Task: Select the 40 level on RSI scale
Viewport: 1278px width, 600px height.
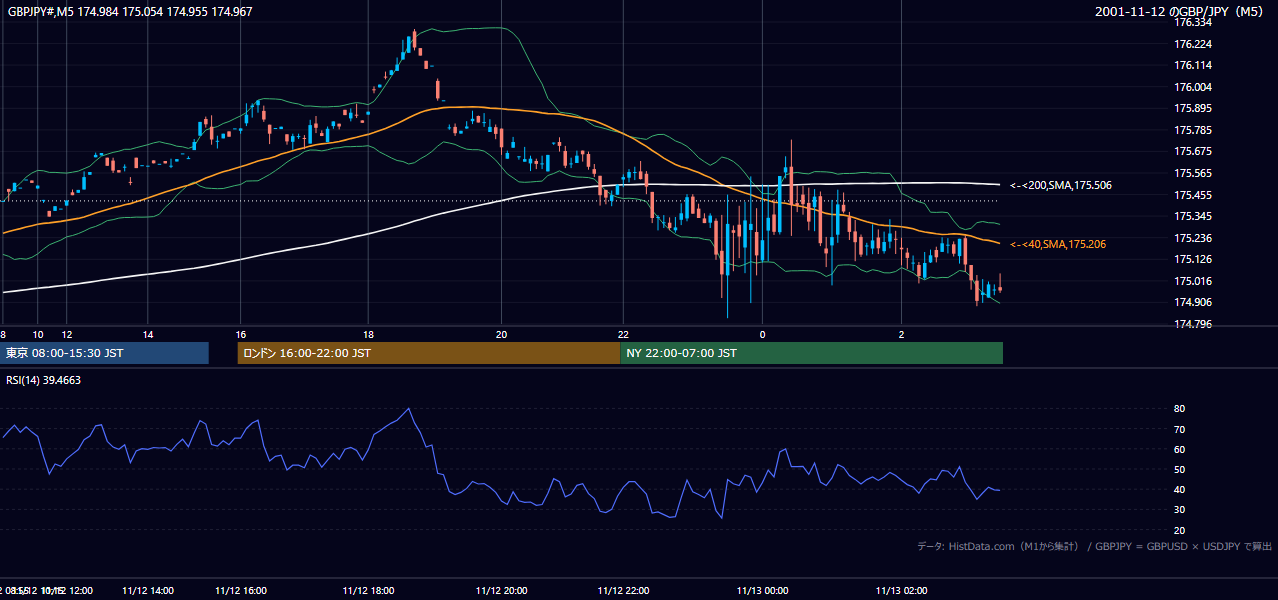Action: pos(1180,490)
